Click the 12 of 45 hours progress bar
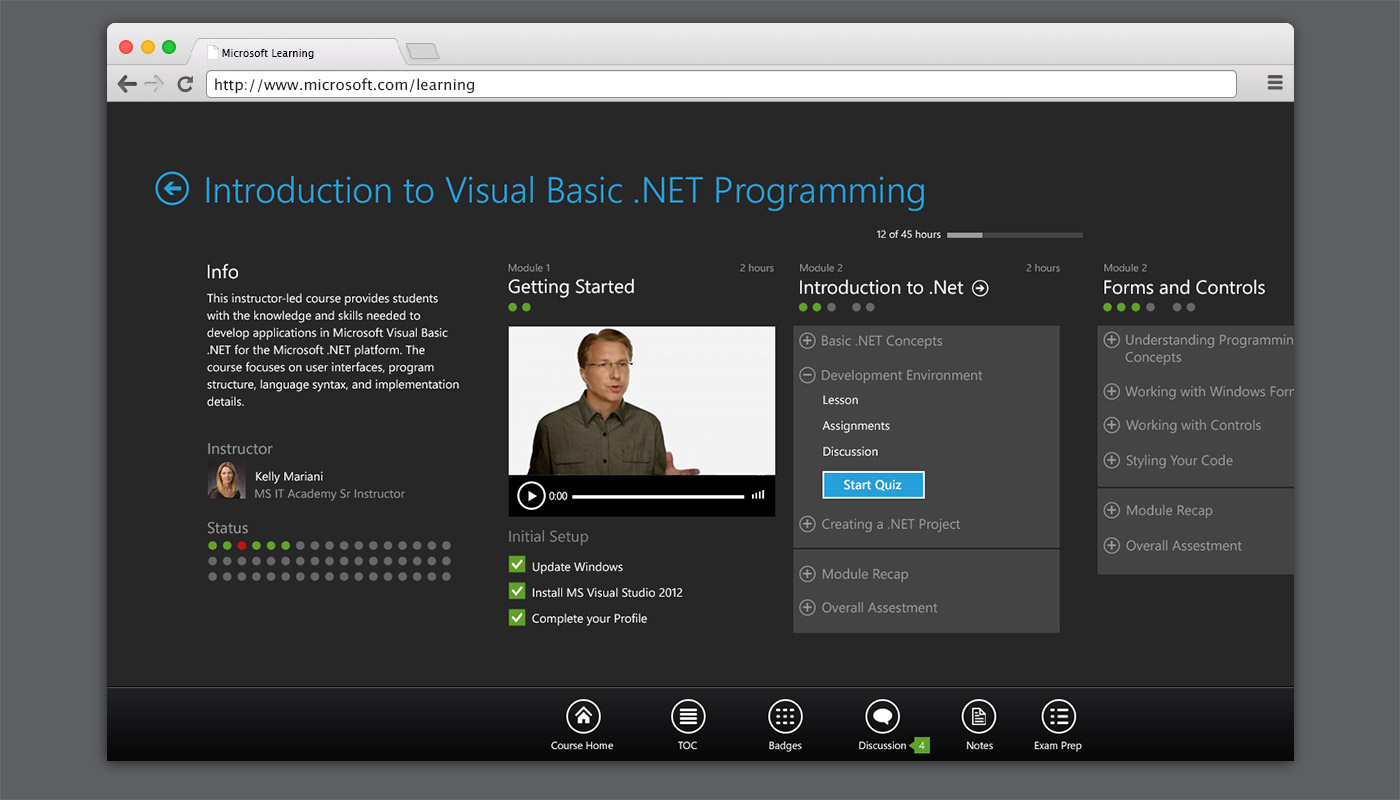This screenshot has height=800, width=1400. (1015, 235)
